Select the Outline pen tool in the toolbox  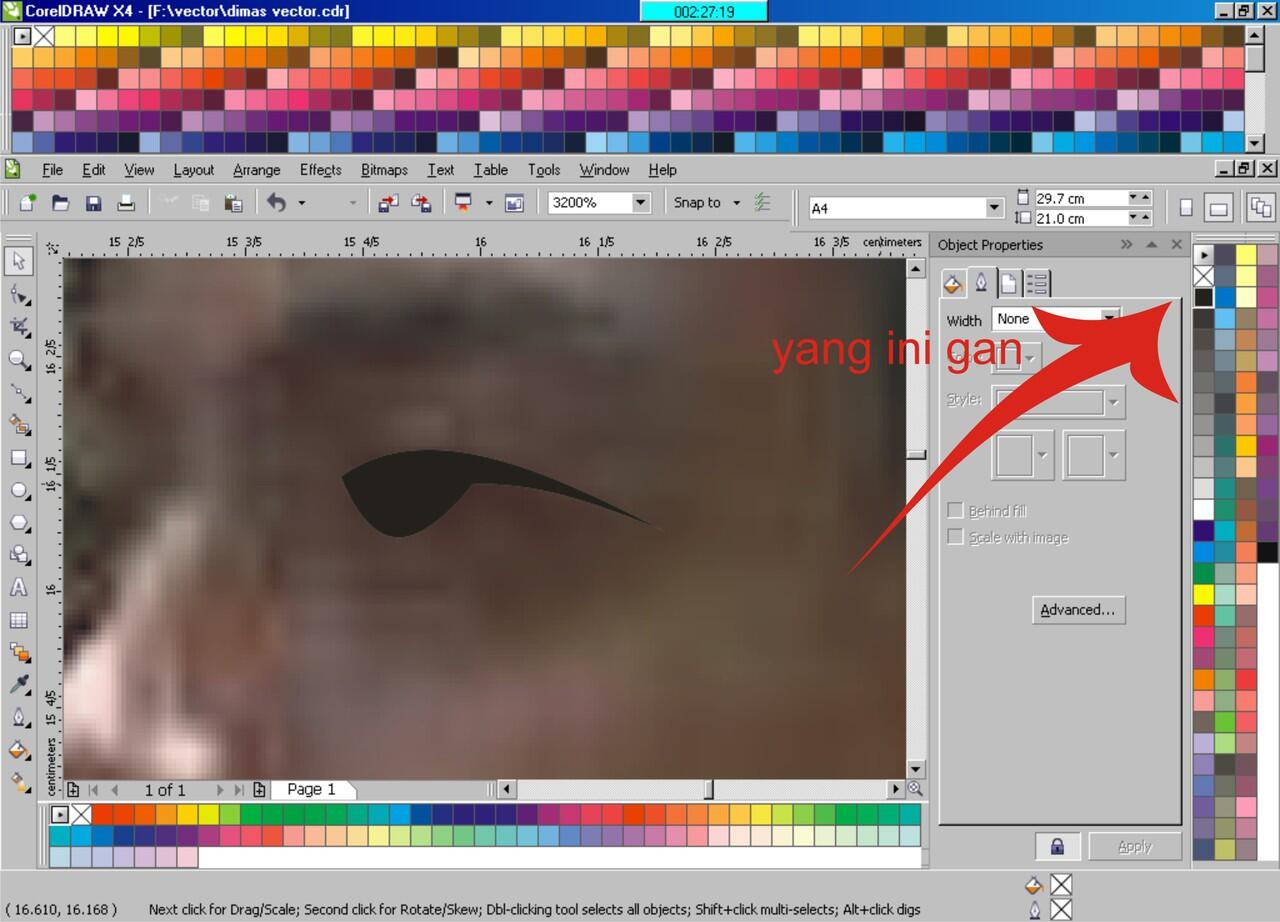(x=19, y=717)
